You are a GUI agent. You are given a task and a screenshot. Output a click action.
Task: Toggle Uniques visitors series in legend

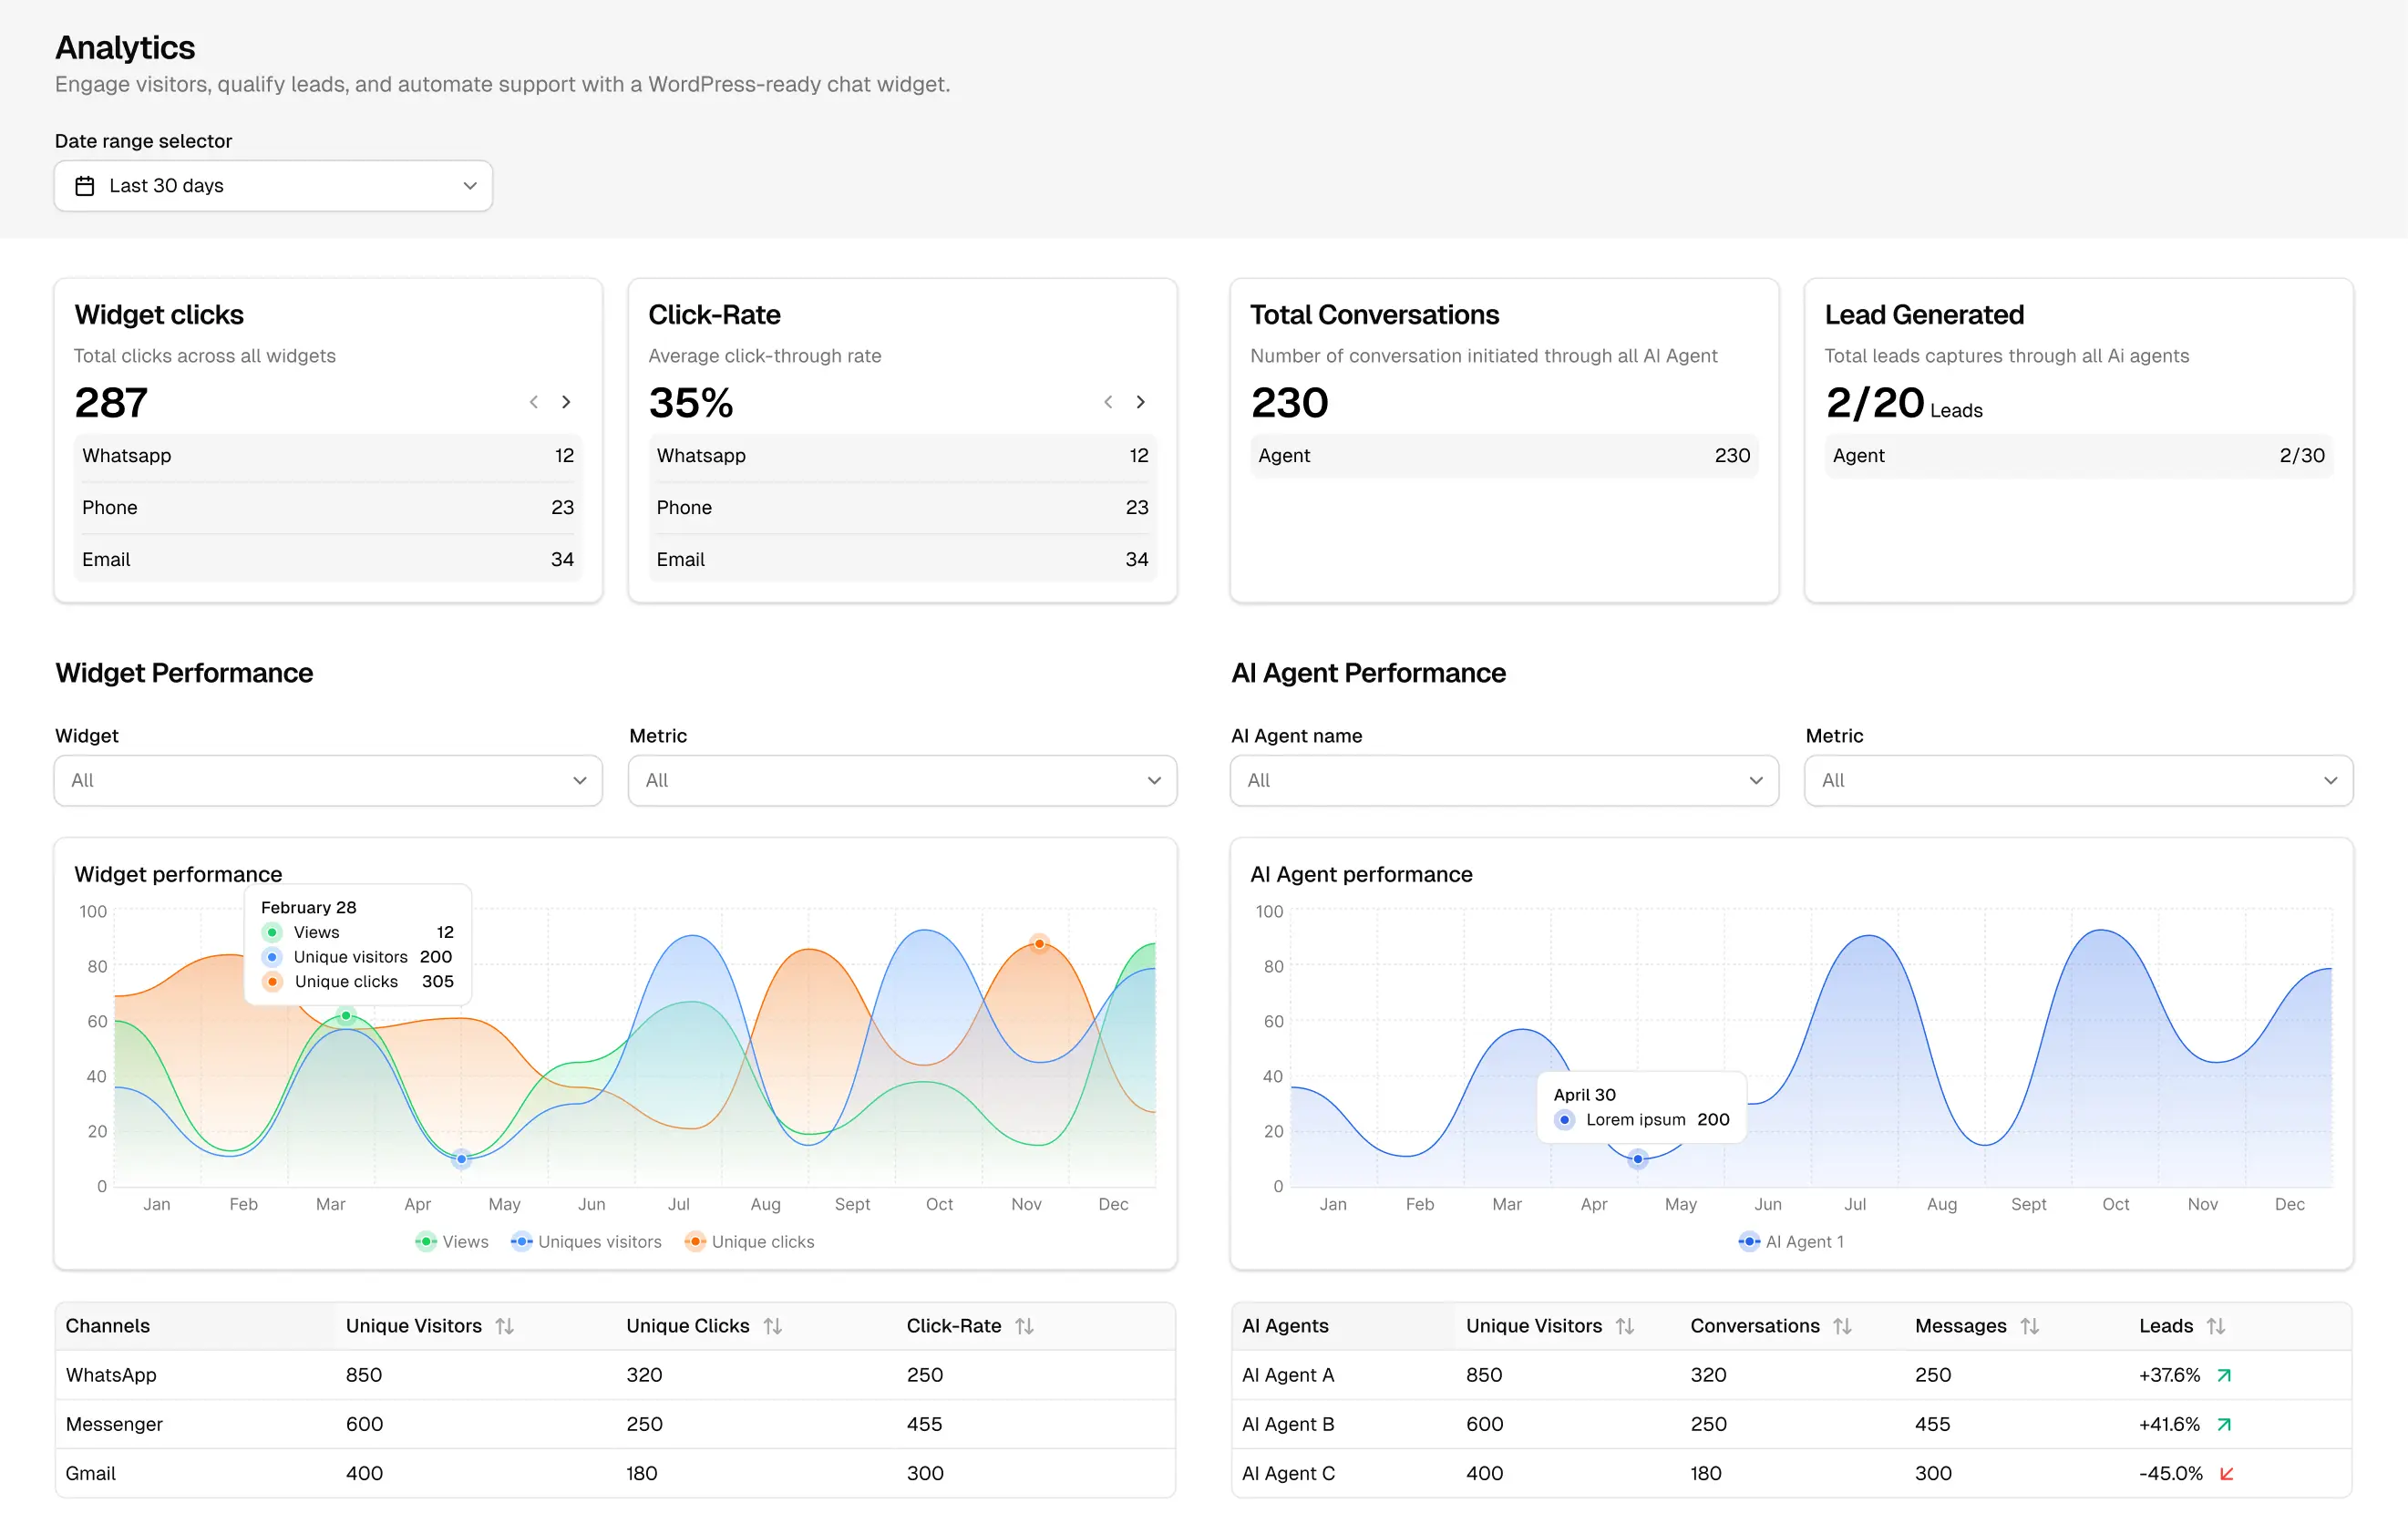(x=586, y=1242)
